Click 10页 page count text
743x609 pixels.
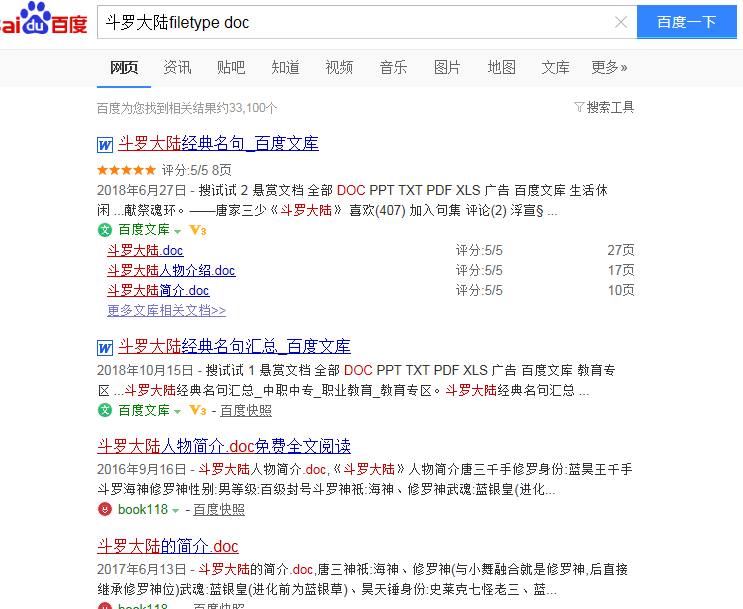point(621,290)
